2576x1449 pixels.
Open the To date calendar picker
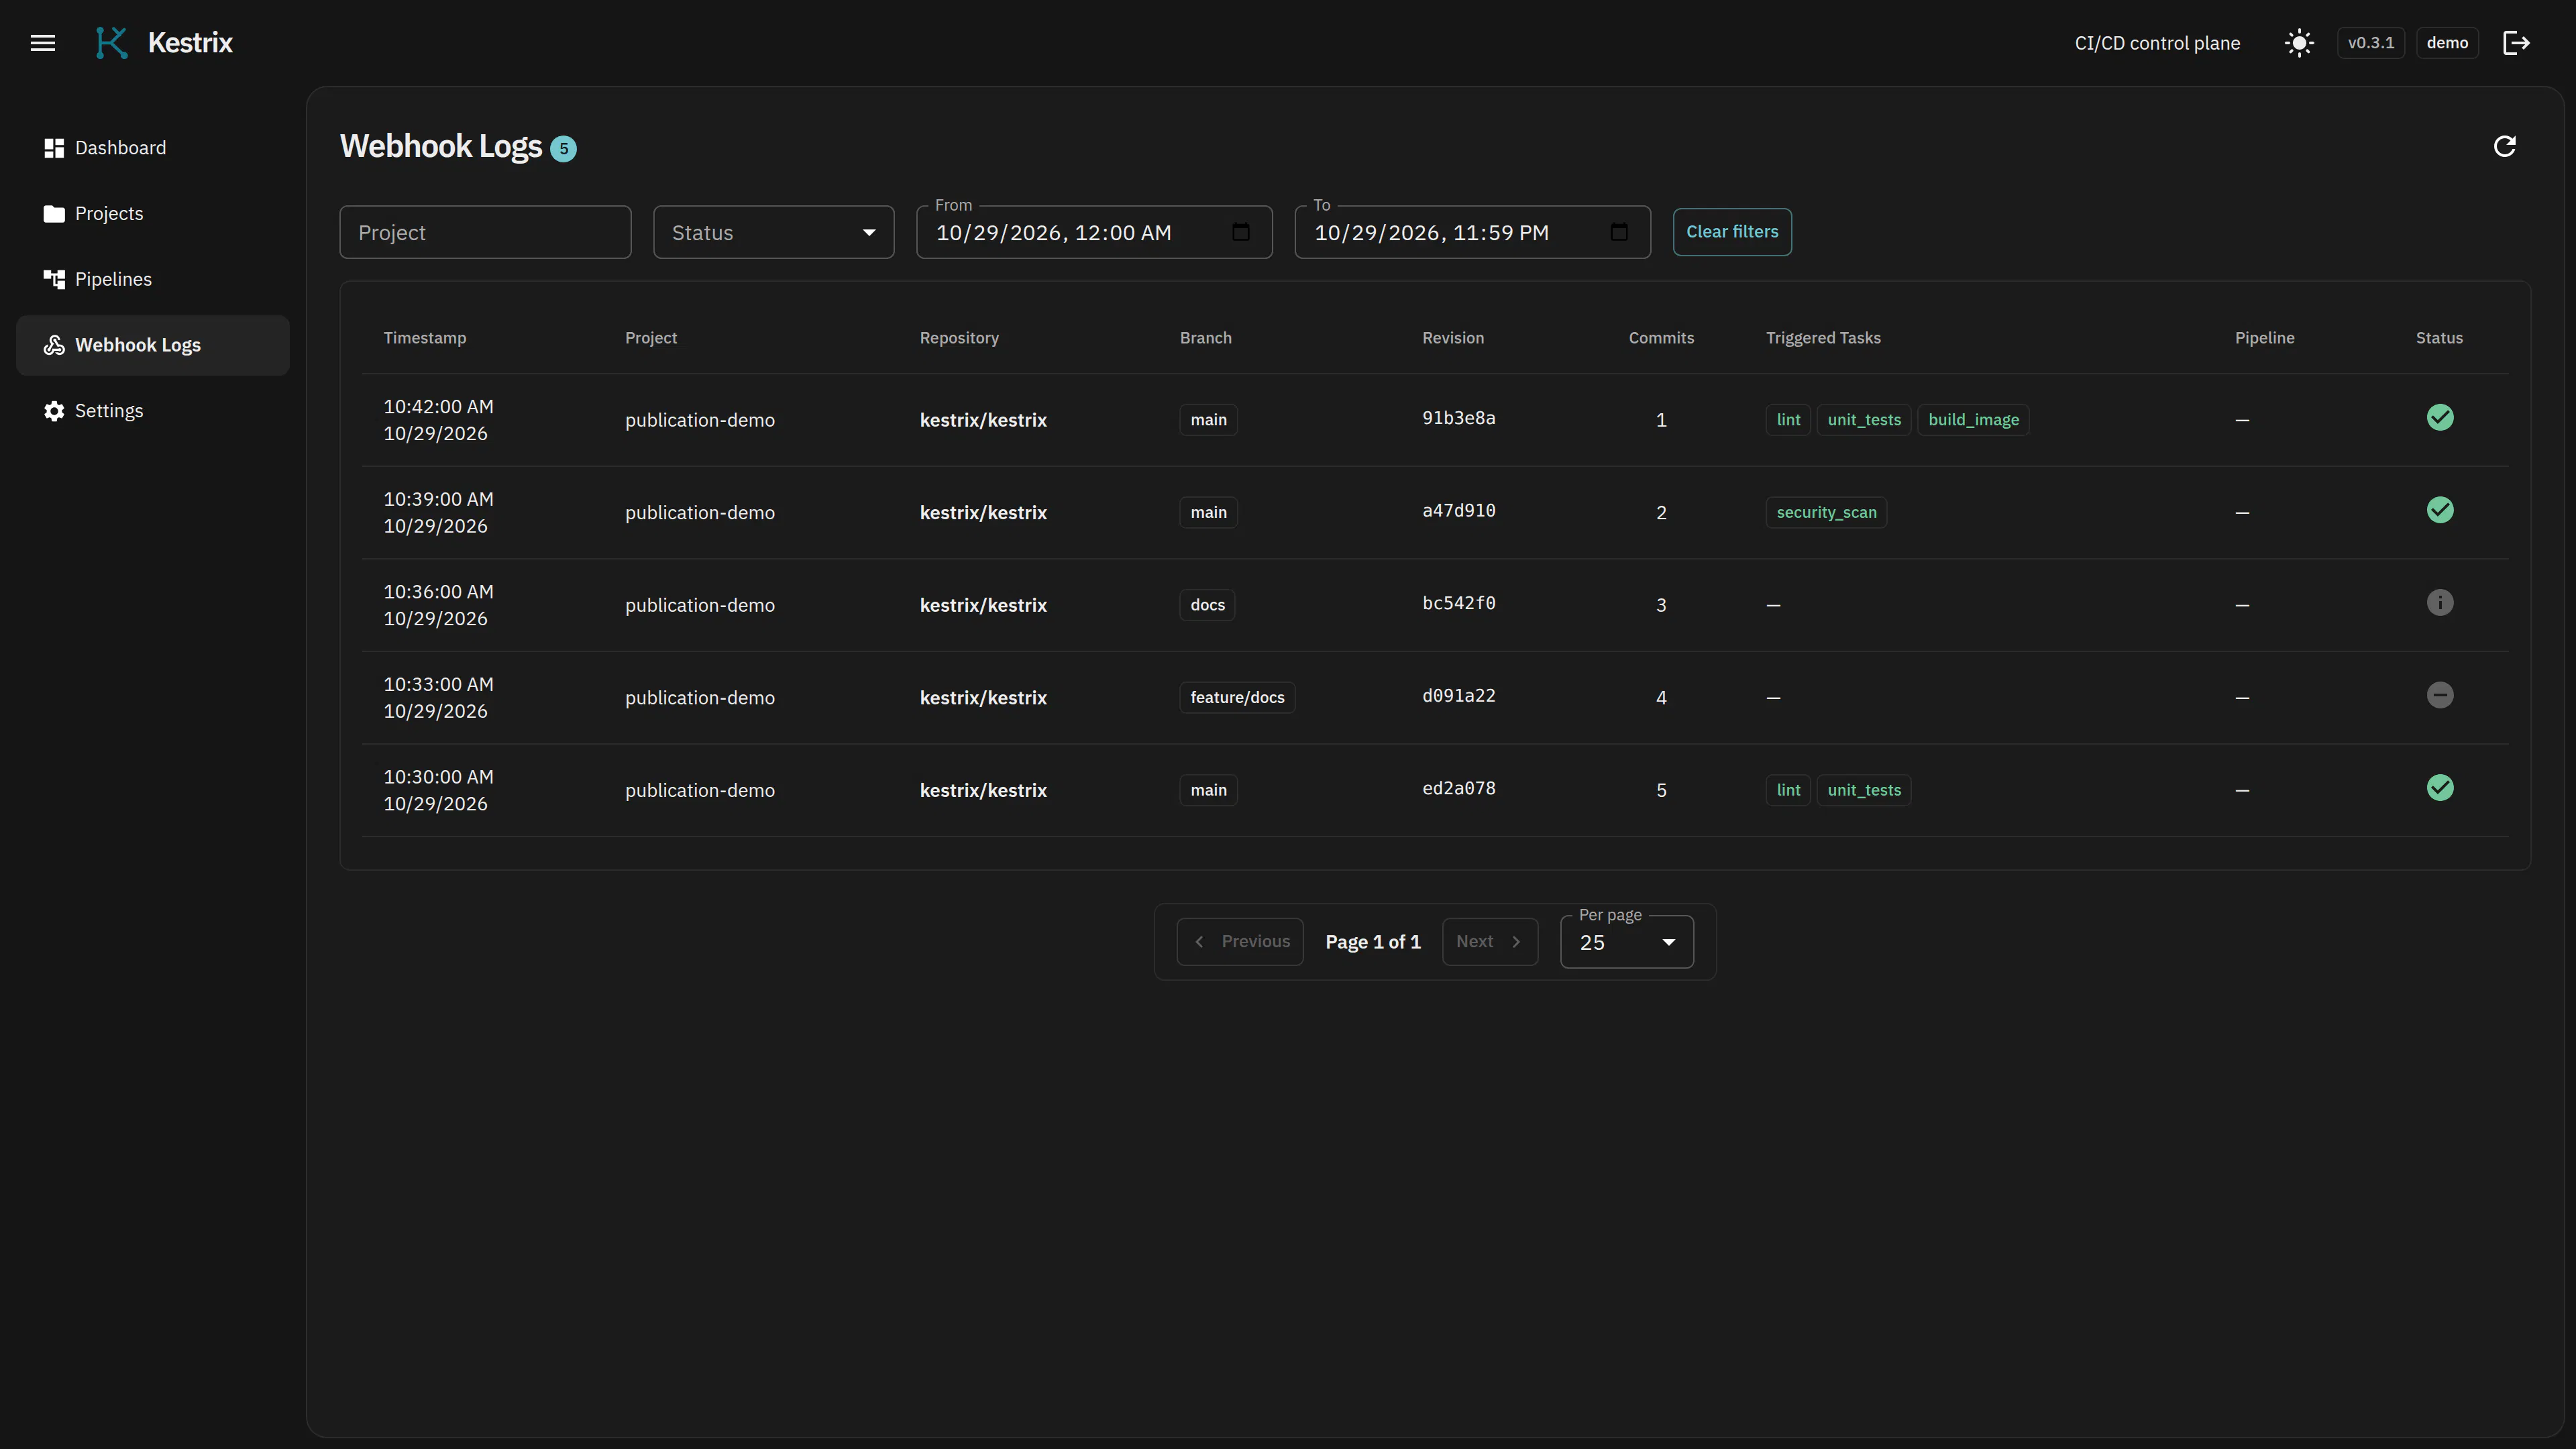pyautogui.click(x=1619, y=232)
